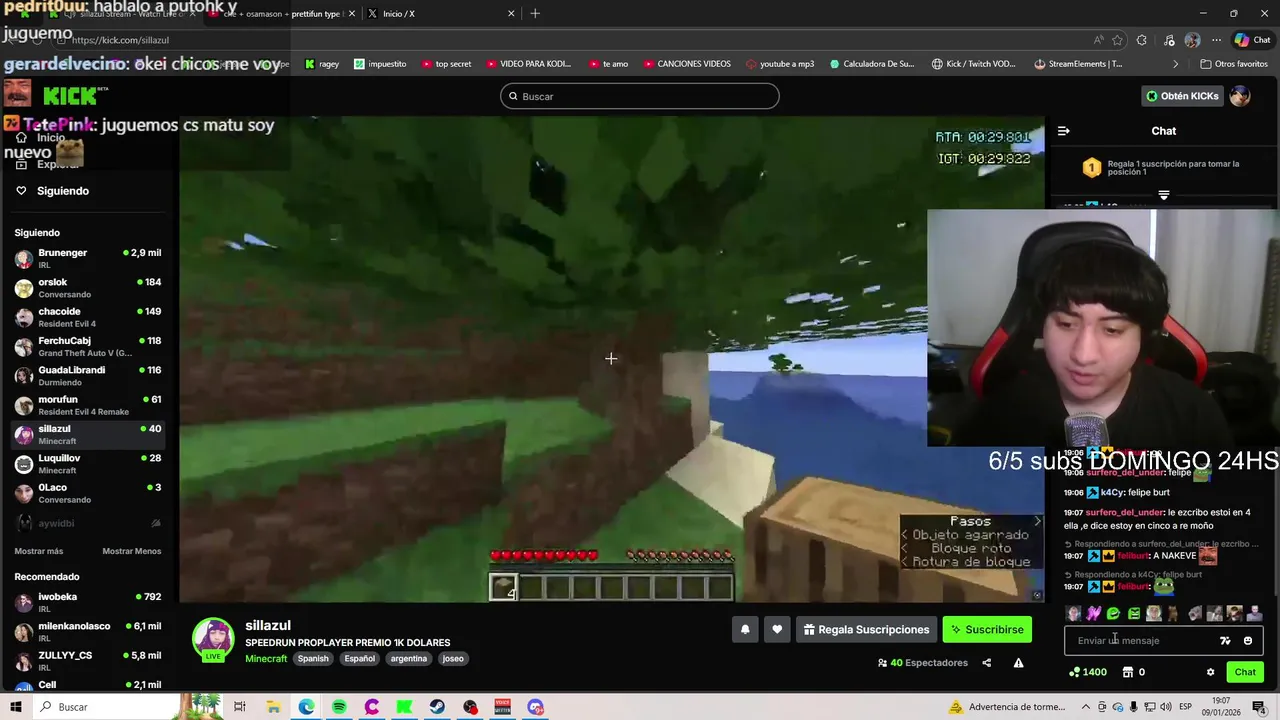Image resolution: width=1280 pixels, height=720 pixels.
Task: Expand the bookmarks bar overflow chevron
Action: click(1175, 64)
